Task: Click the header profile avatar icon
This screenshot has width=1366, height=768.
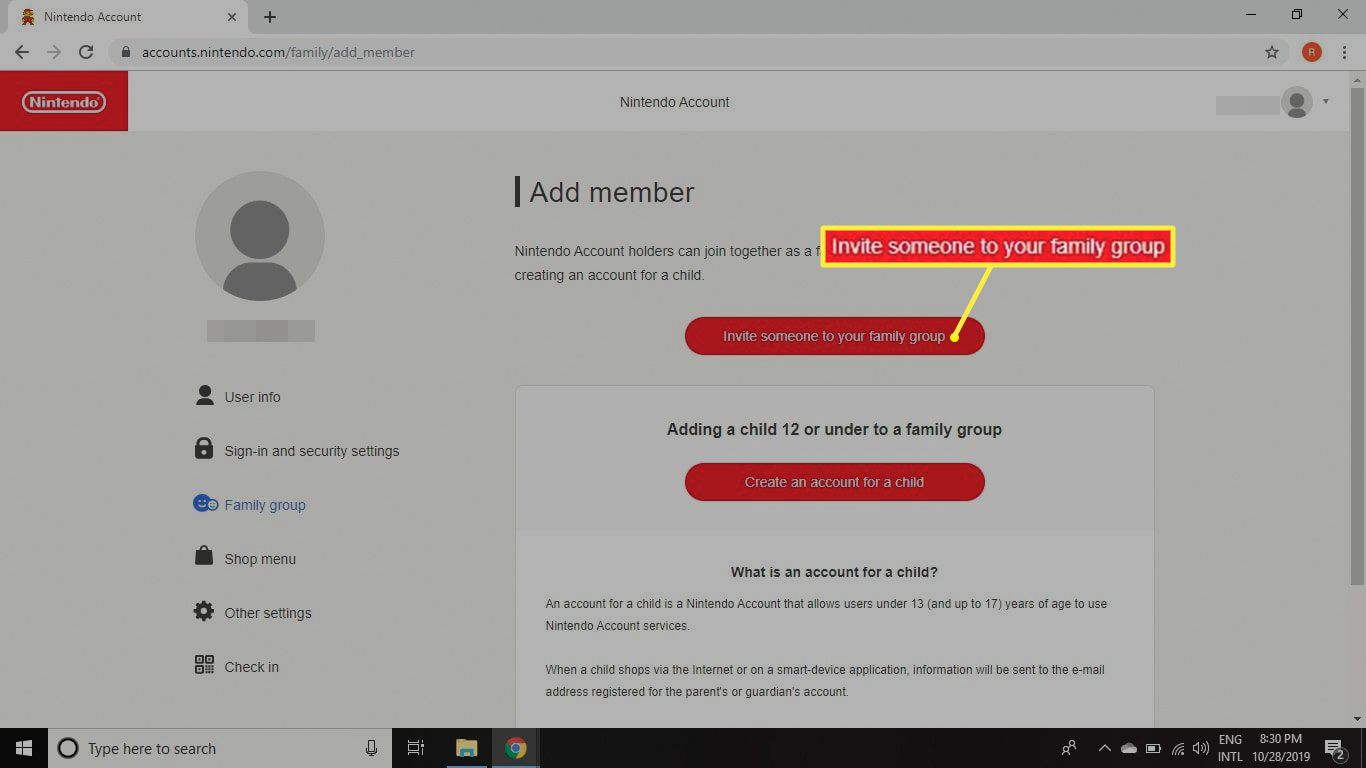Action: click(x=1297, y=103)
